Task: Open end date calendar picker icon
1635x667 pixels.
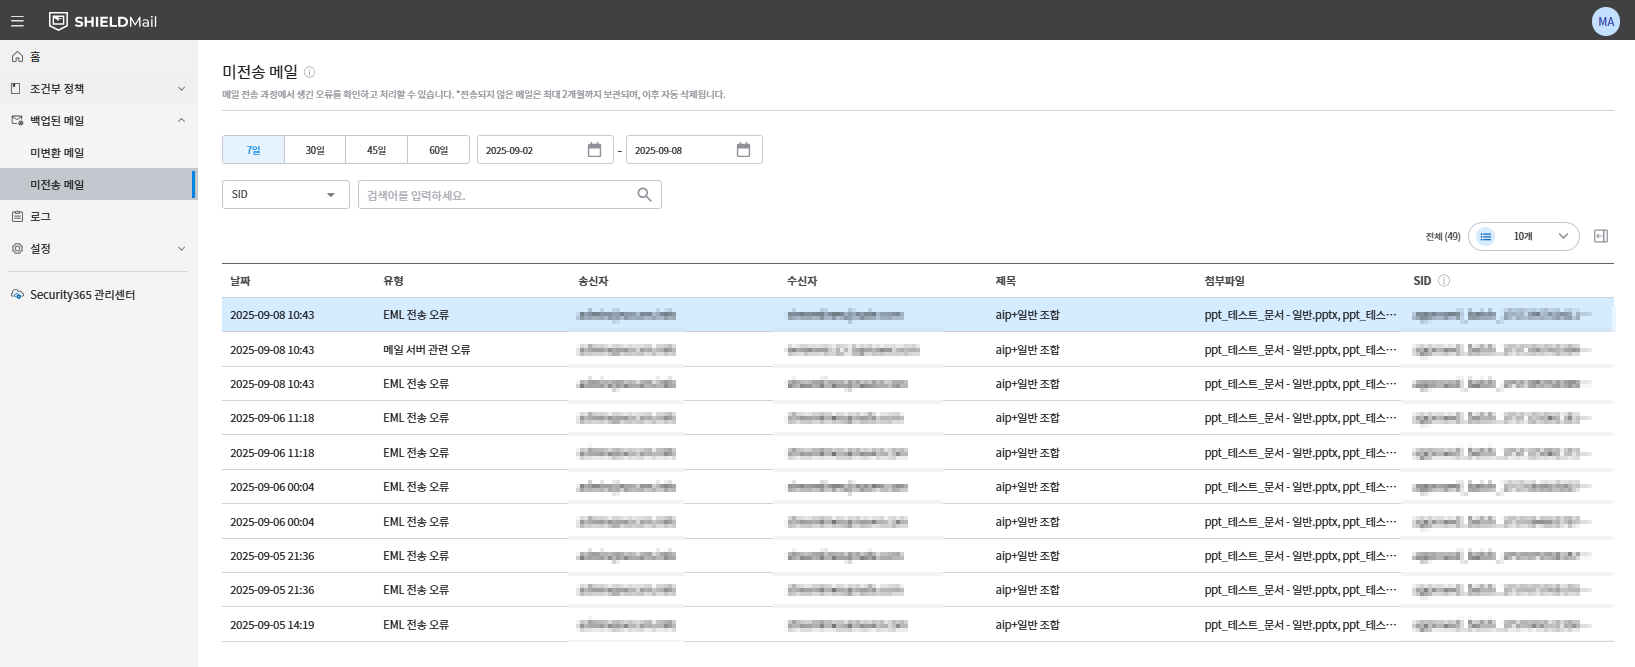Action: point(743,150)
